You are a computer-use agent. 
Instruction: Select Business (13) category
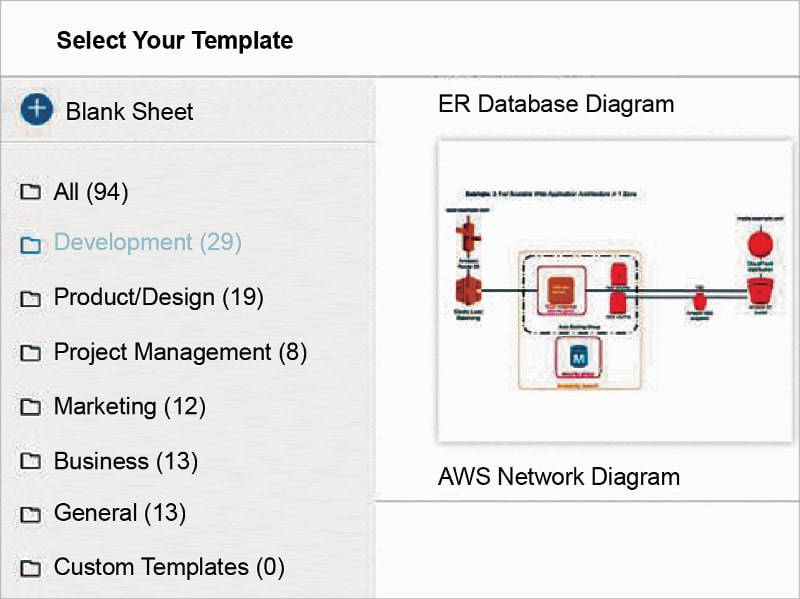pyautogui.click(x=126, y=461)
